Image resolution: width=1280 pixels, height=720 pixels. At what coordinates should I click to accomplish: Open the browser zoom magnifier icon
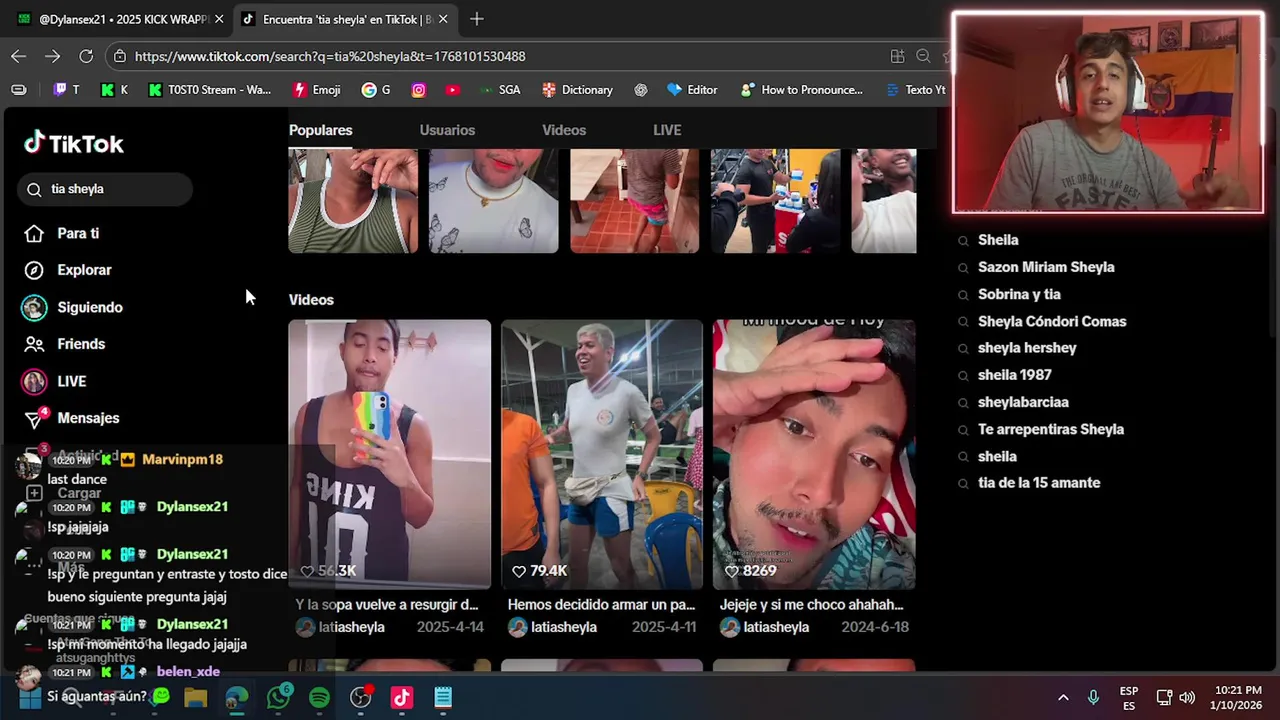click(x=923, y=56)
